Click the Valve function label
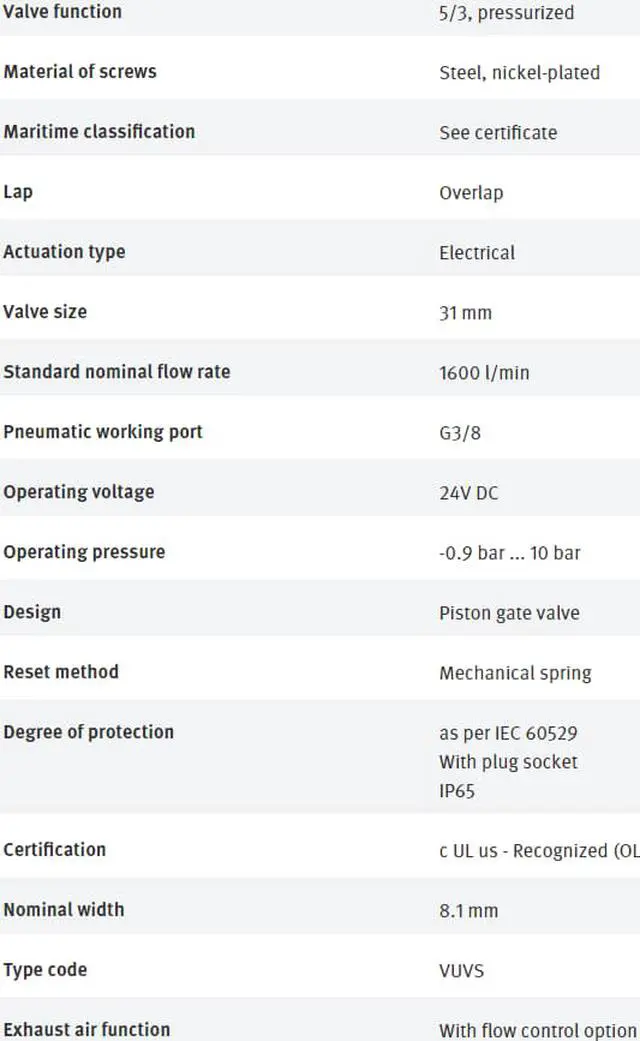 point(62,11)
